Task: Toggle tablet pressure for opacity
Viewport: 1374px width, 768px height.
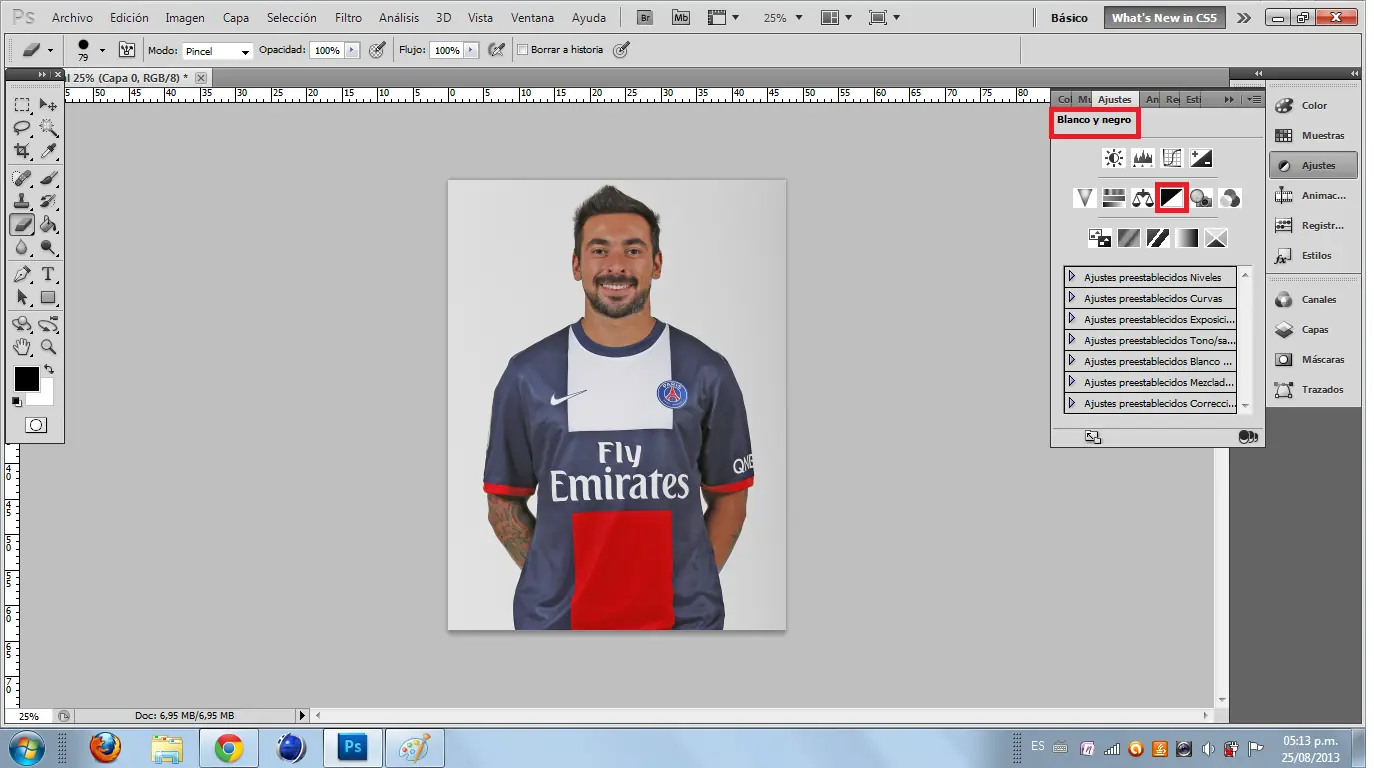Action: point(377,49)
